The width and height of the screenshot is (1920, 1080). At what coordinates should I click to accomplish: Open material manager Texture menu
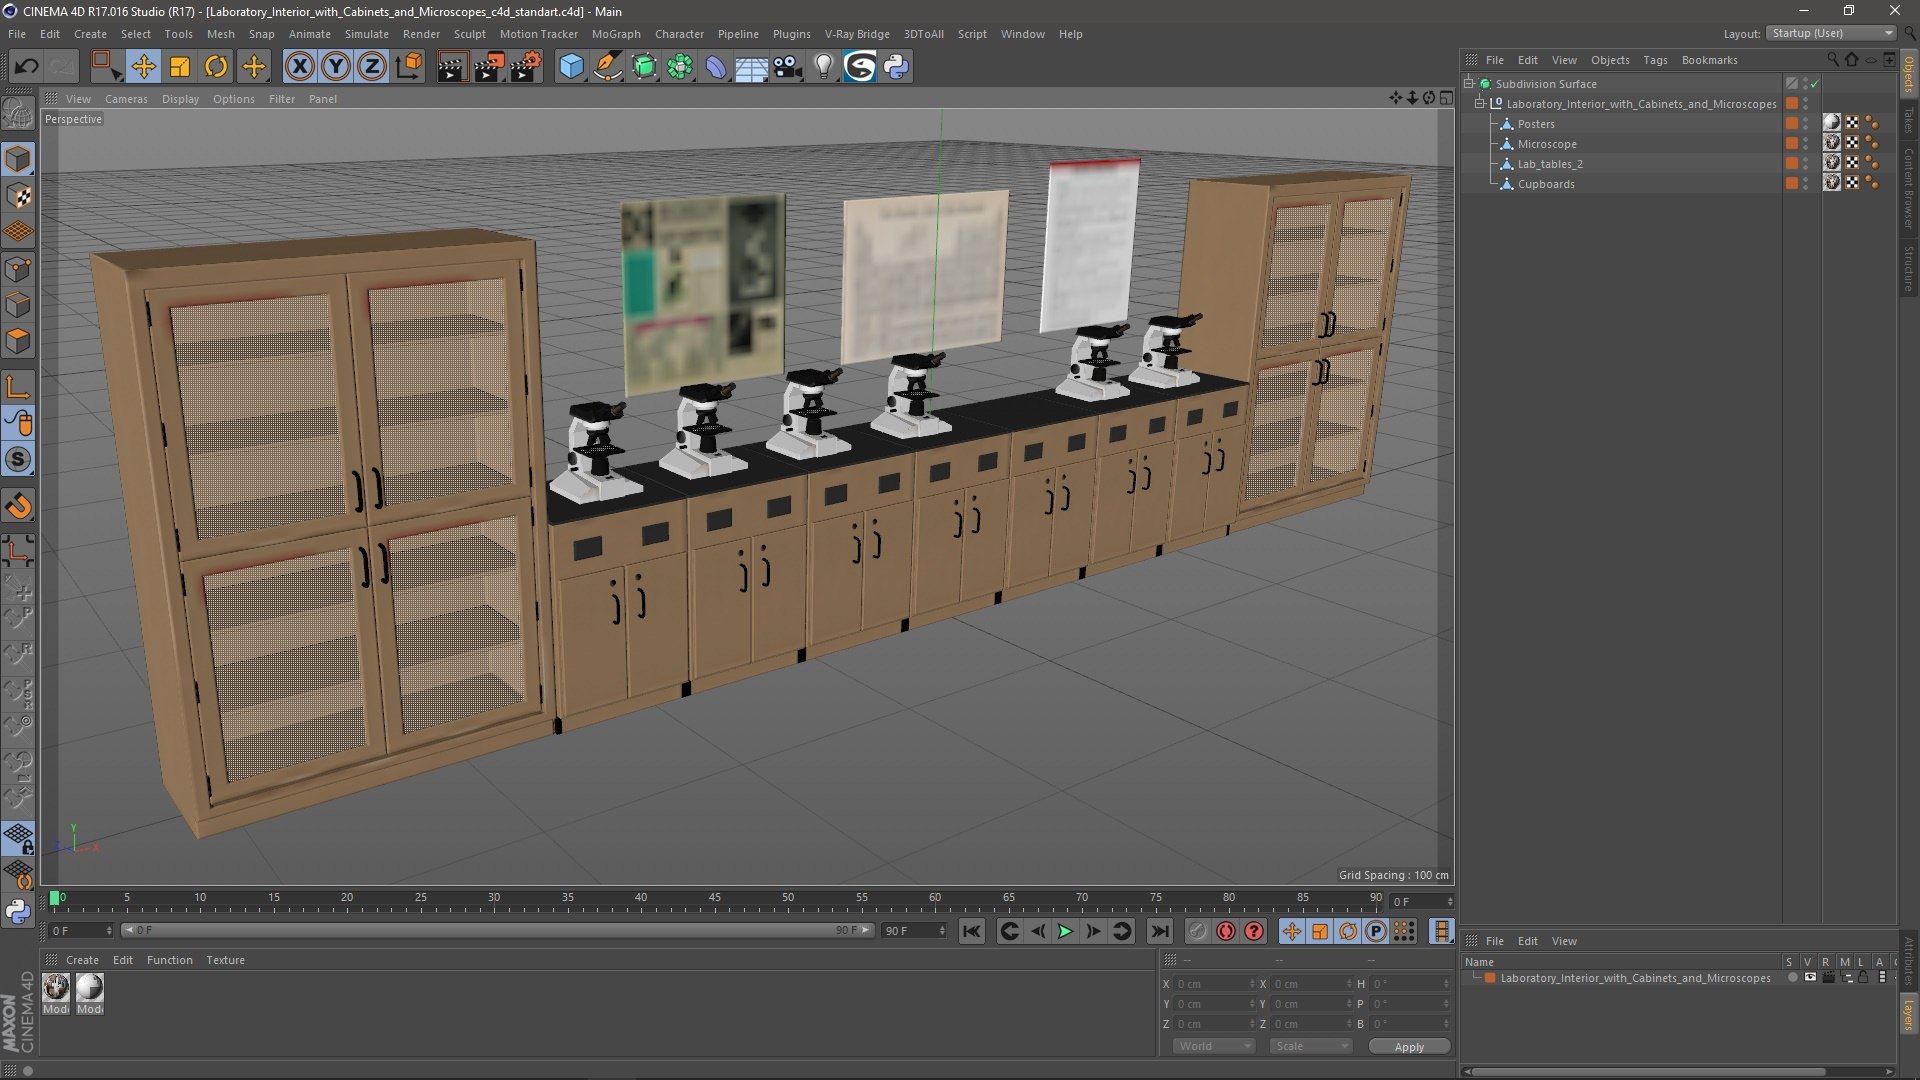click(x=225, y=960)
